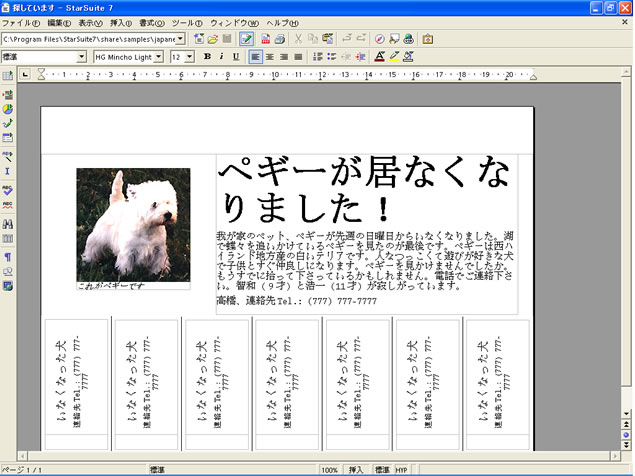Image resolution: width=635 pixels, height=476 pixels.
Task: Paste from clipboard icon
Action: (328, 39)
